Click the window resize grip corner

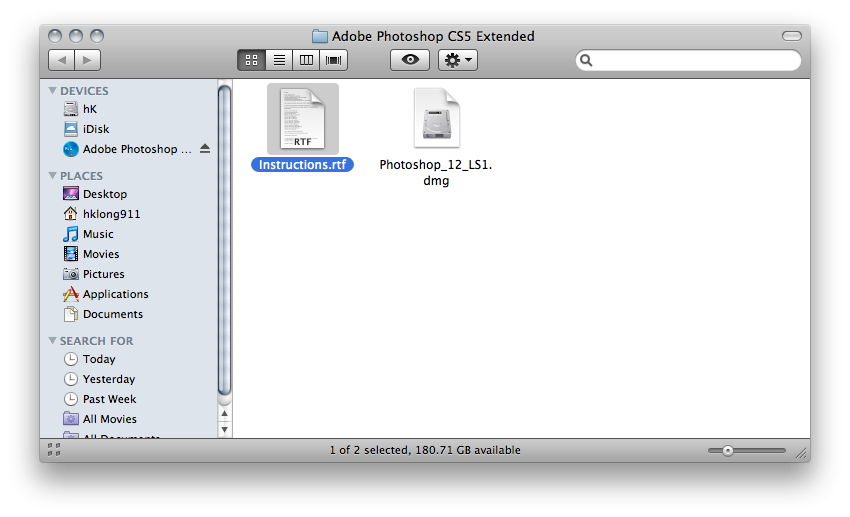(x=801, y=453)
